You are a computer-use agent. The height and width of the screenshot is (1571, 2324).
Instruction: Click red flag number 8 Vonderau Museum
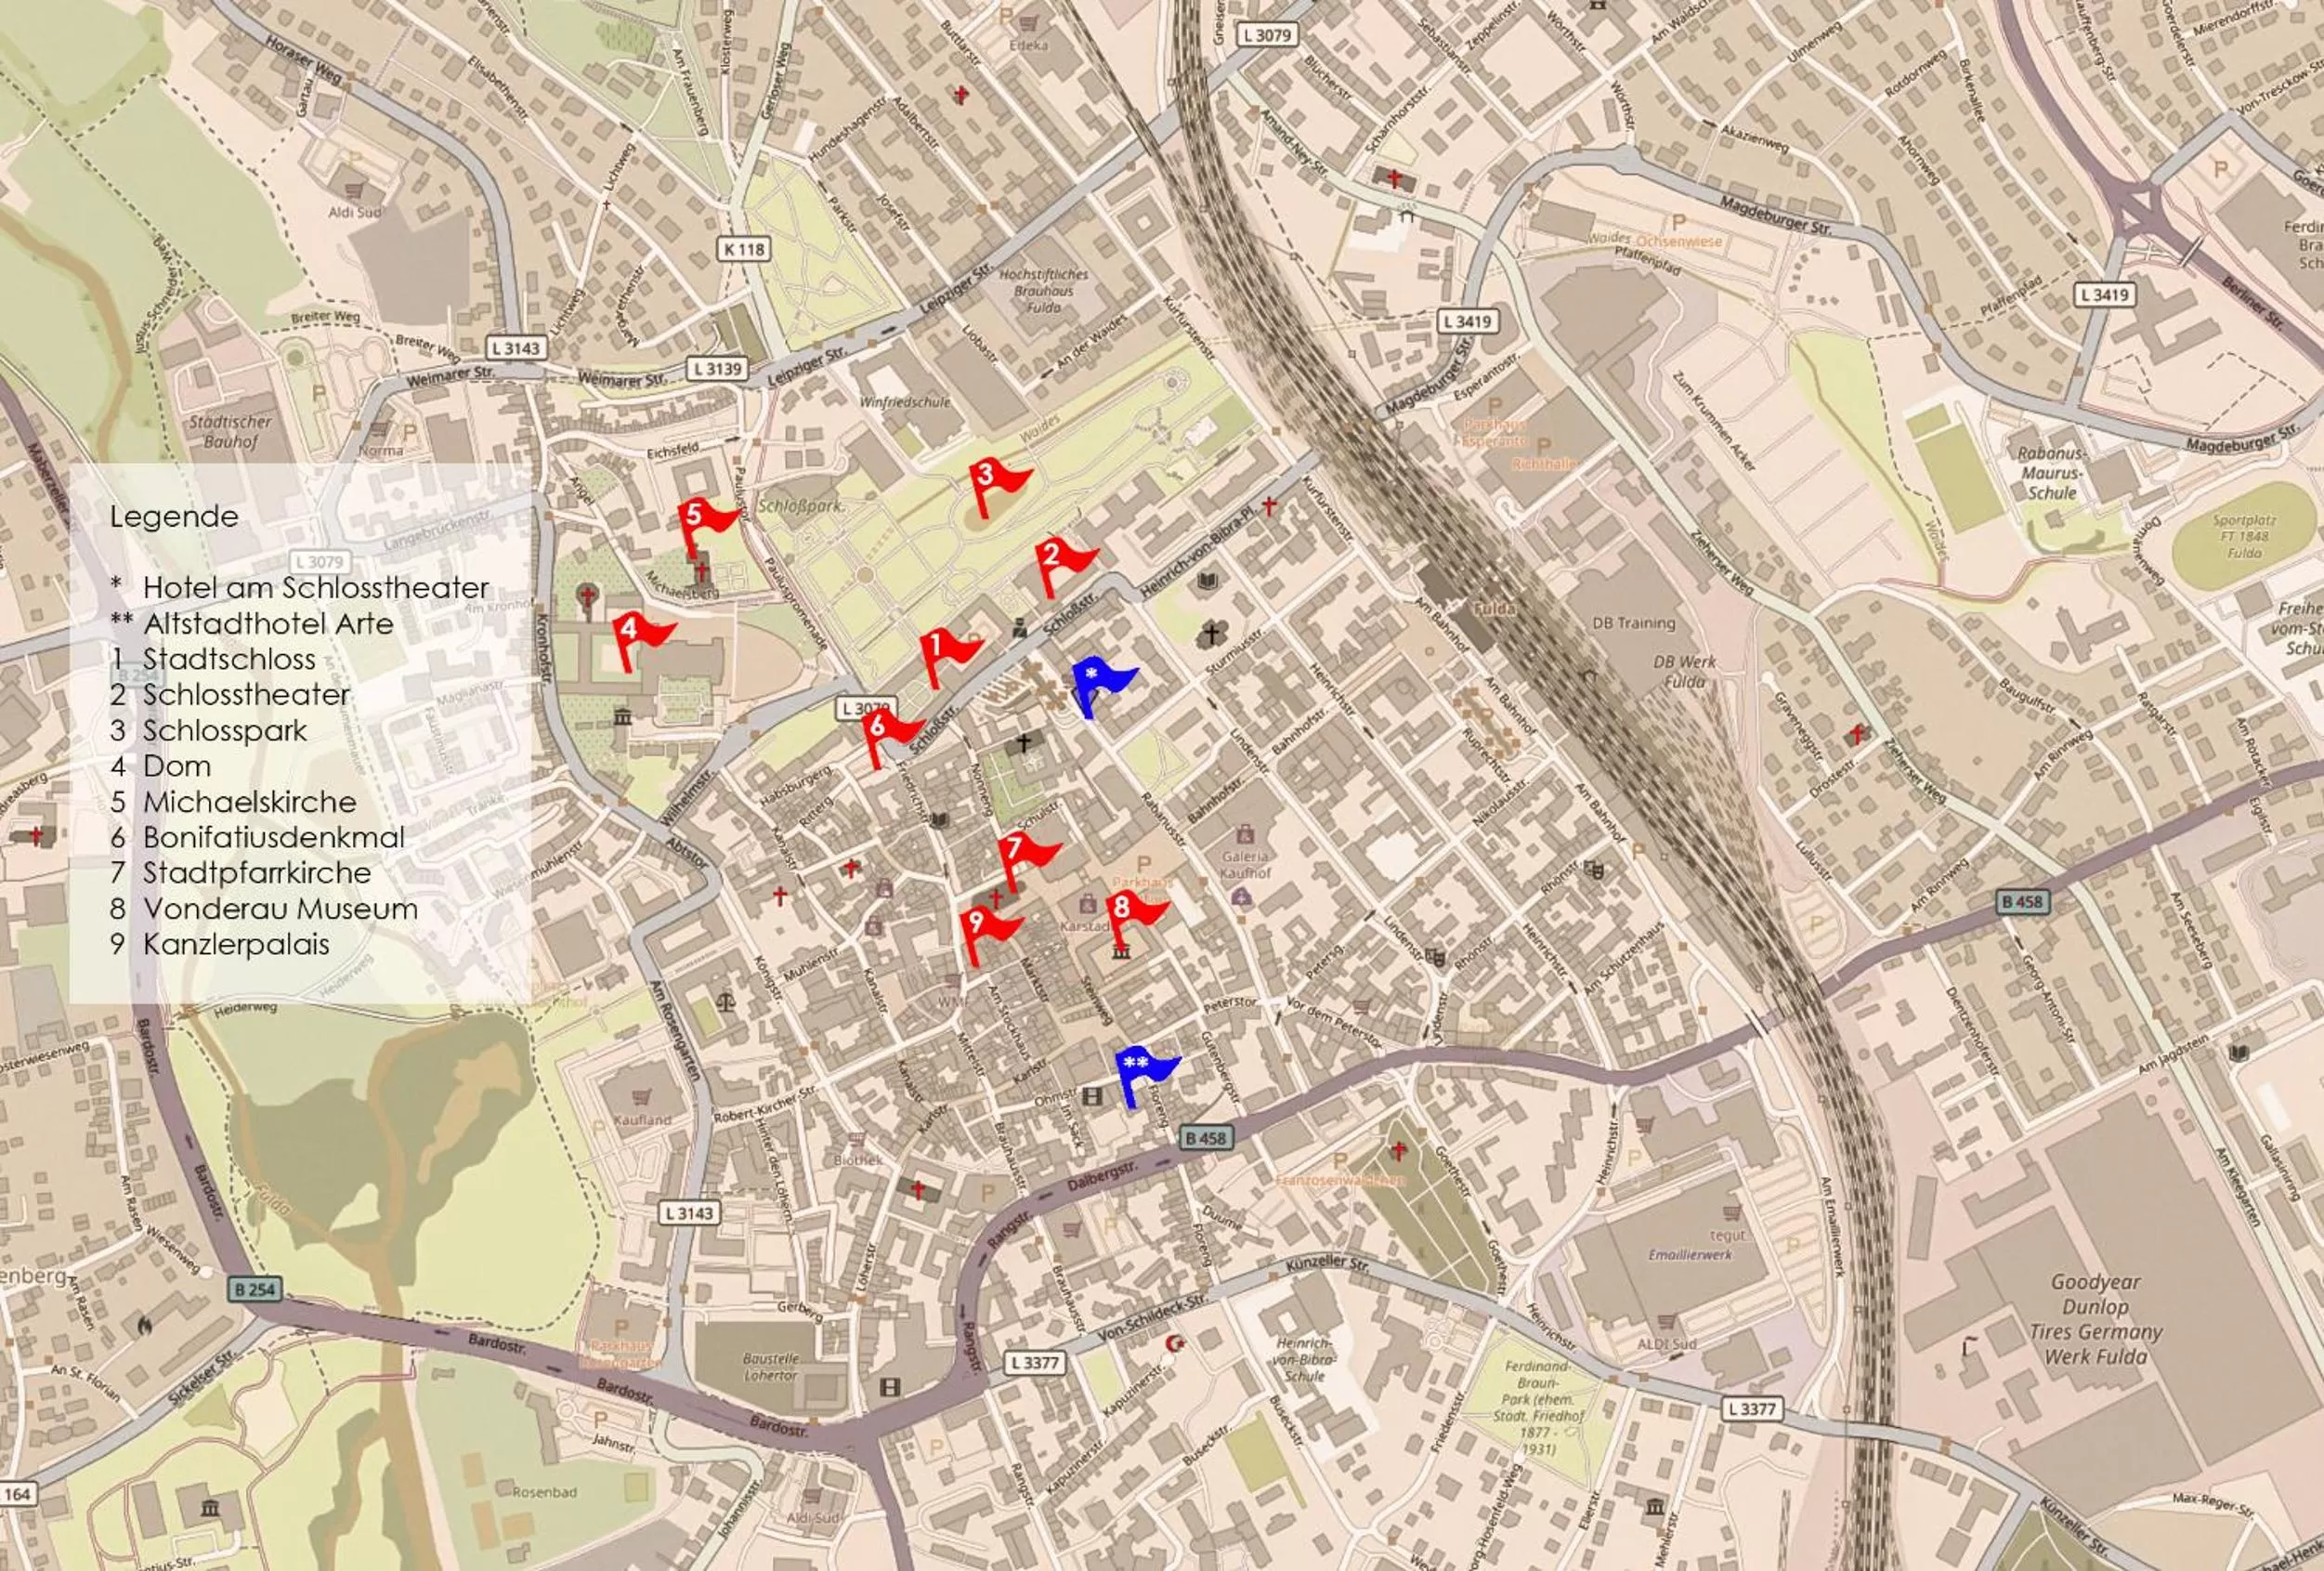(x=1130, y=909)
